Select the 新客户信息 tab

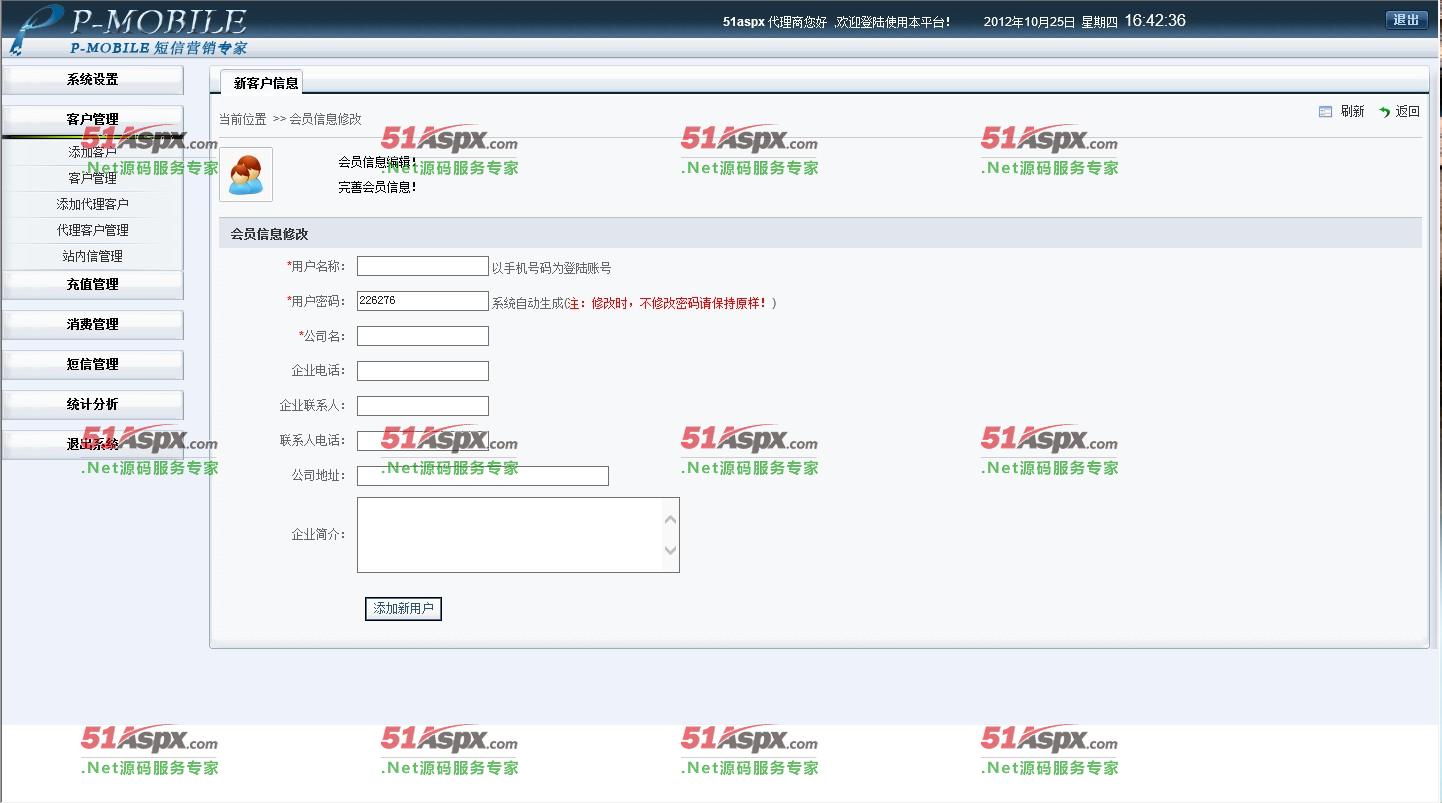click(x=266, y=84)
